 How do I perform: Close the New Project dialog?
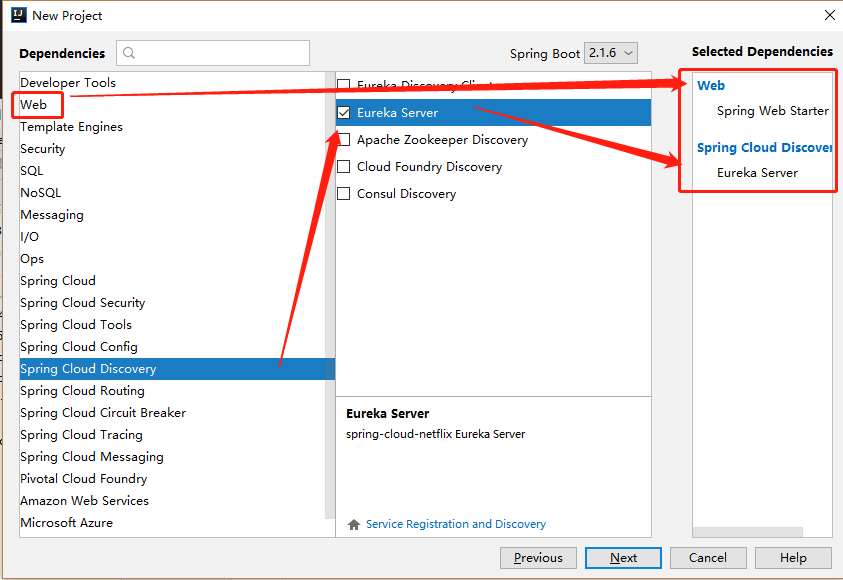click(x=829, y=15)
